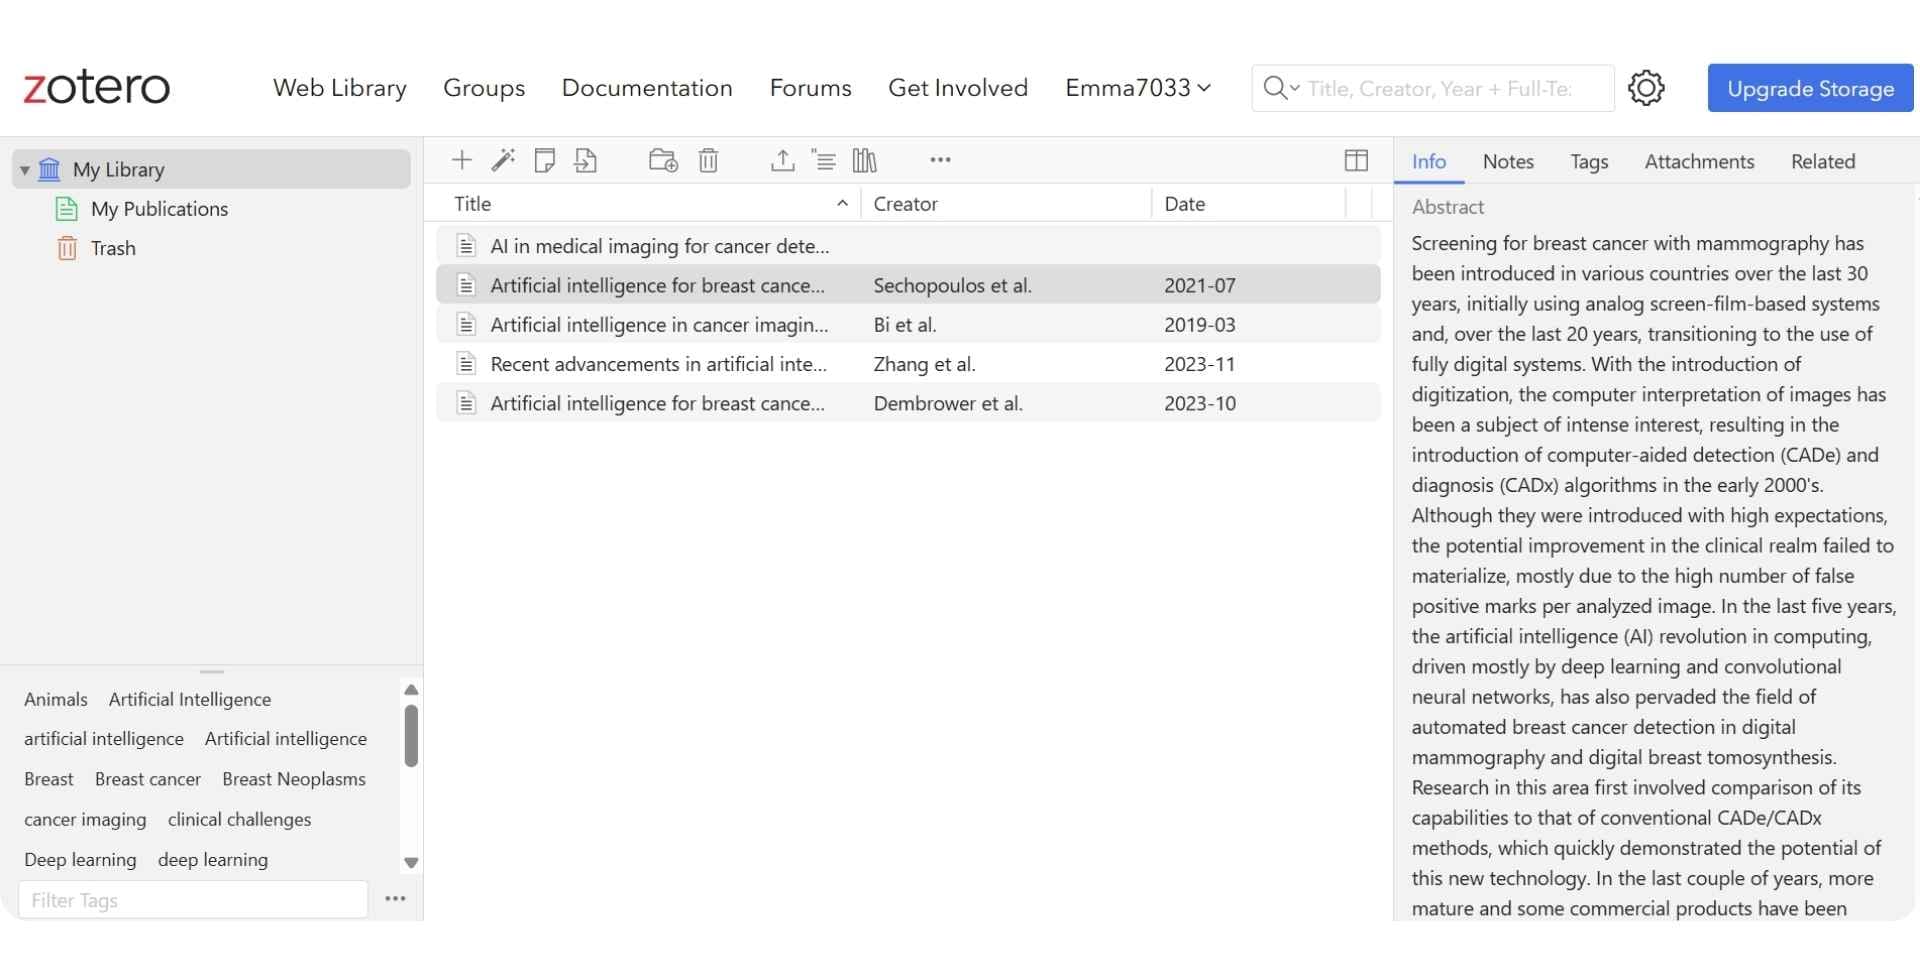
Task: Open the Zotero settings gear
Action: point(1646,87)
